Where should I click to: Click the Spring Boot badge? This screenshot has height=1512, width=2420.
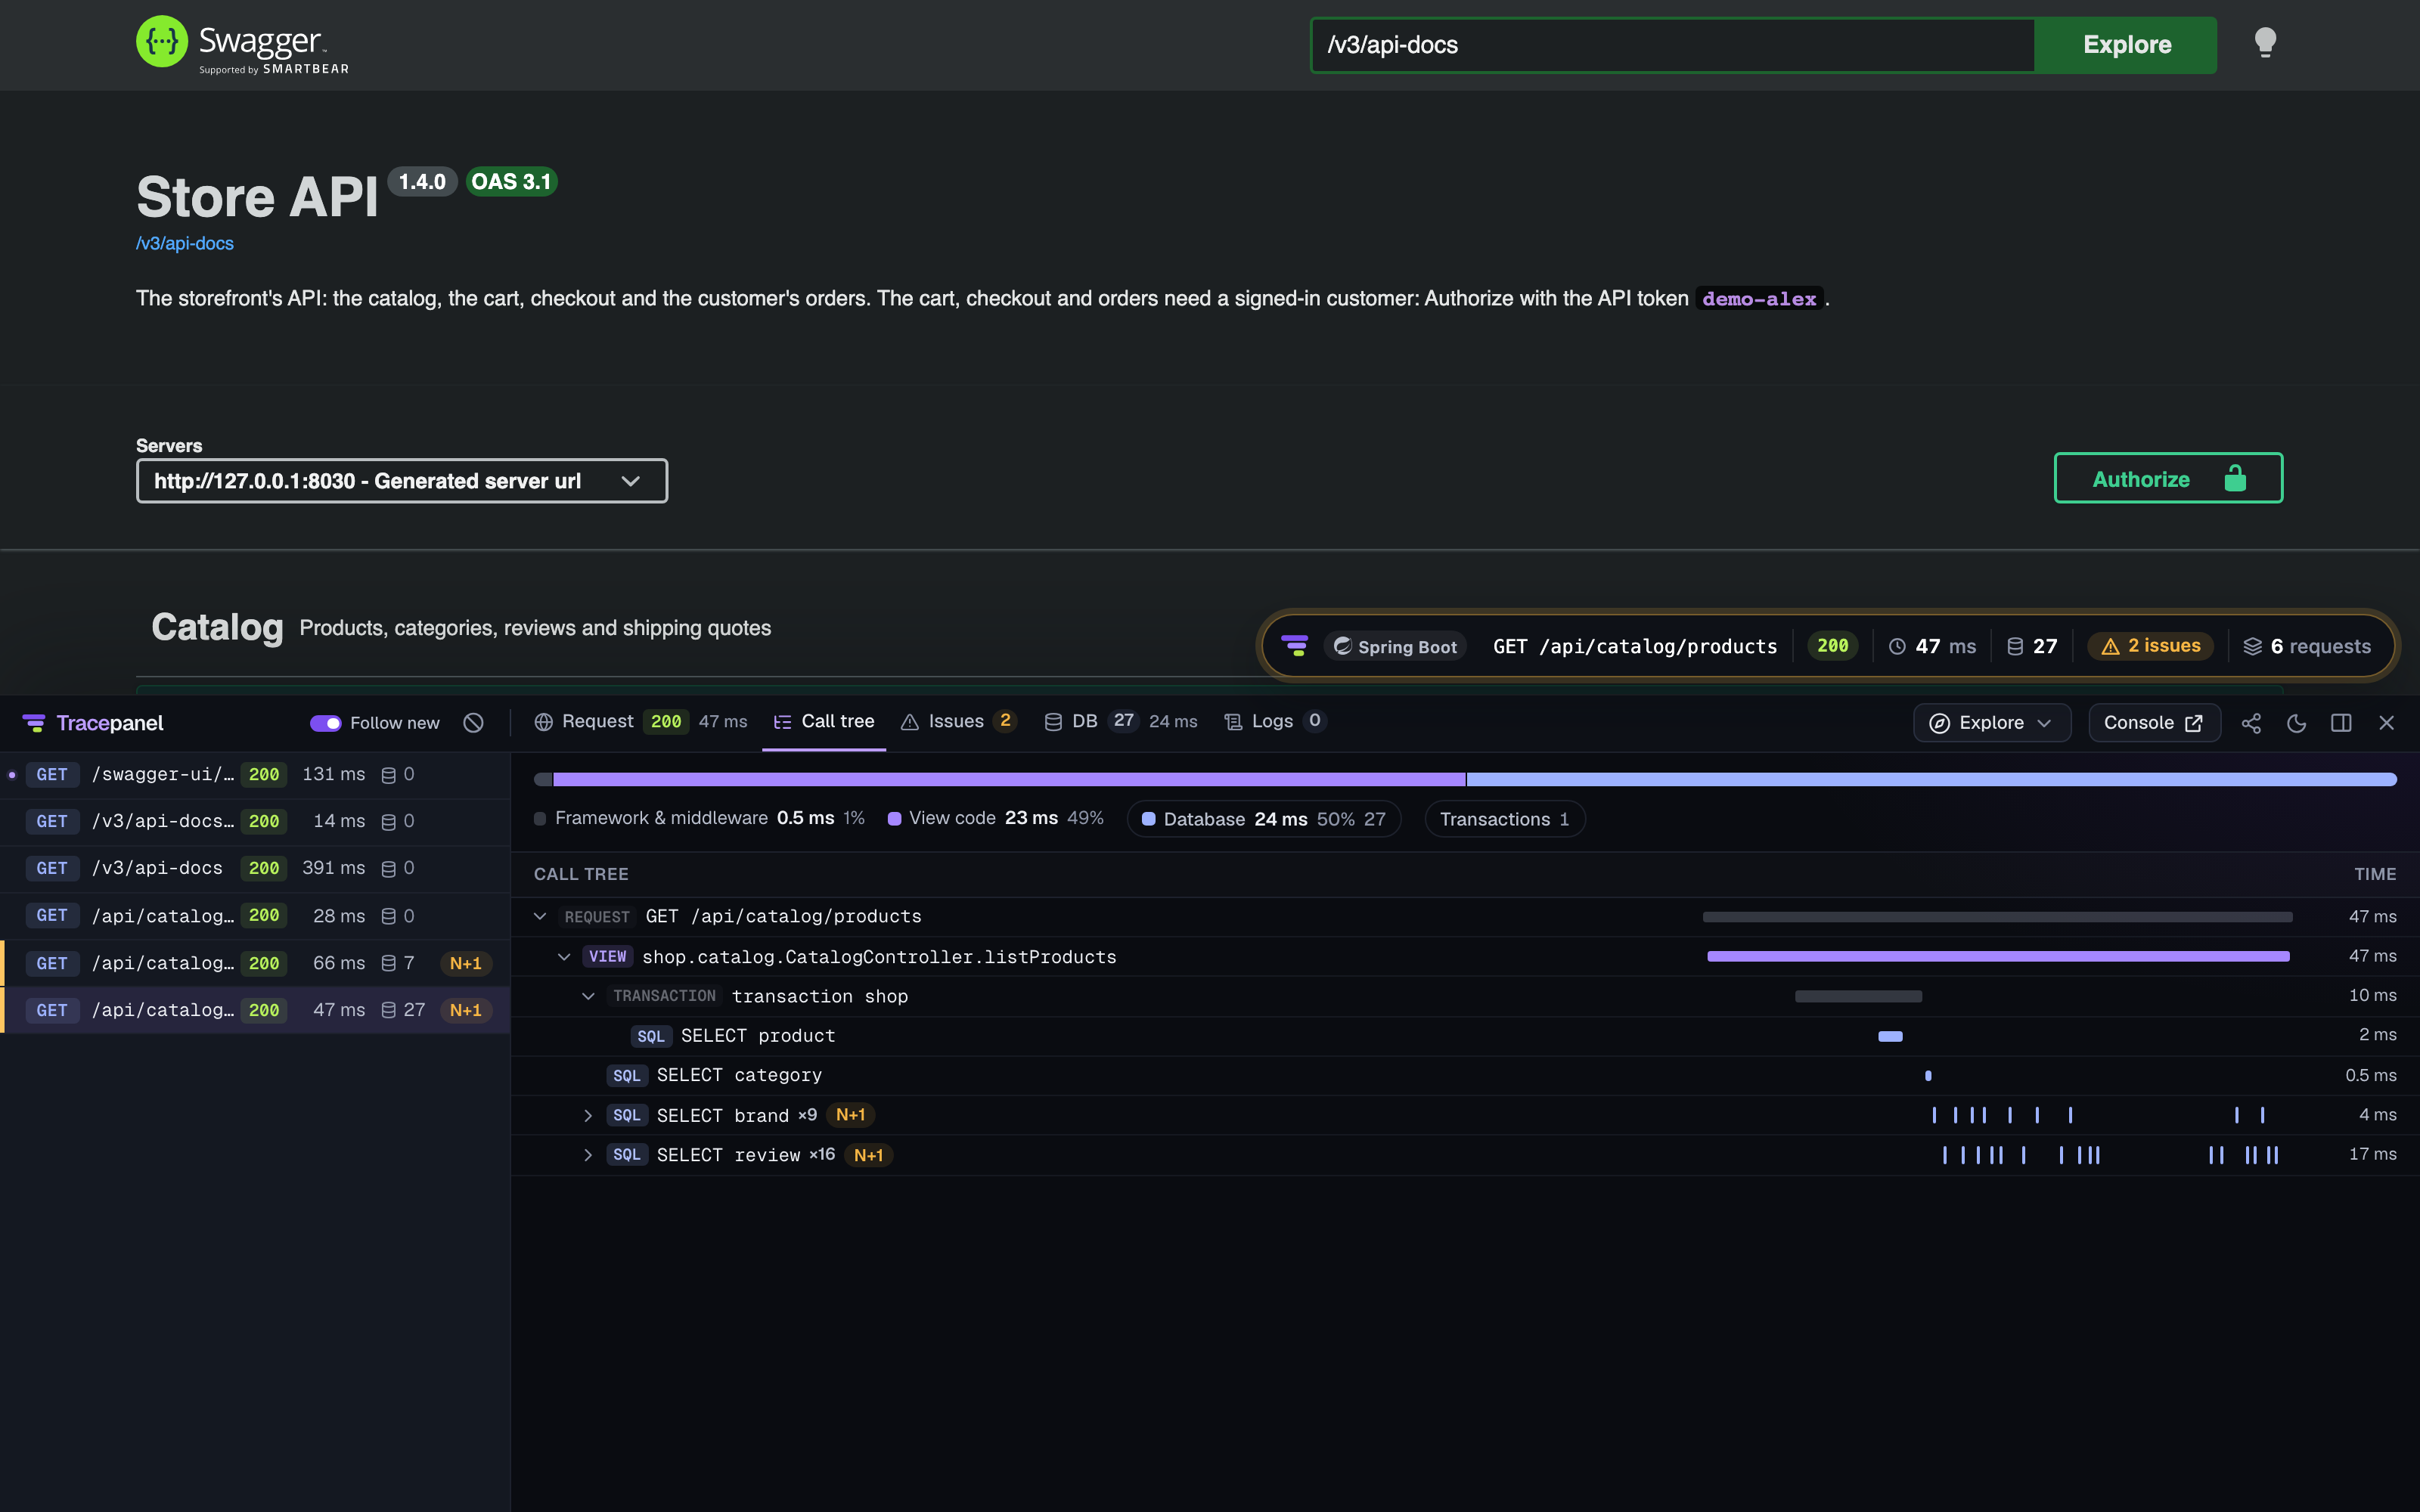coord(1395,646)
